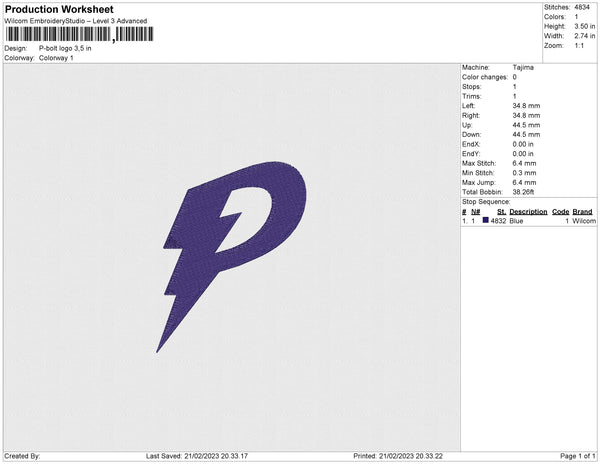Click the 'Design:' label

[x=16, y=48]
